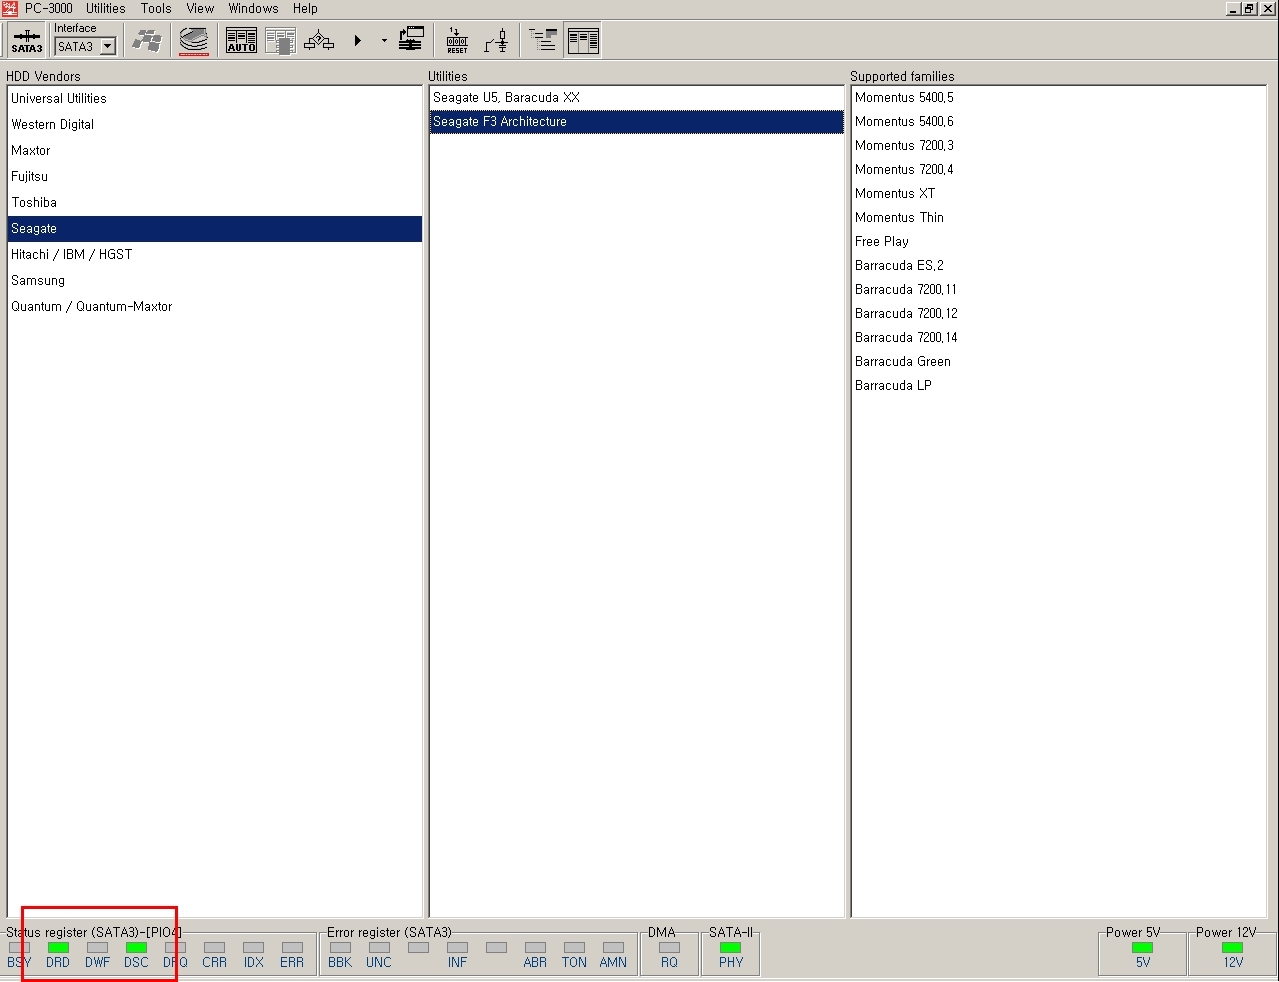Click the greyed-out Windows flag toolbar icon
Image resolution: width=1279 pixels, height=982 pixels.
(x=148, y=41)
